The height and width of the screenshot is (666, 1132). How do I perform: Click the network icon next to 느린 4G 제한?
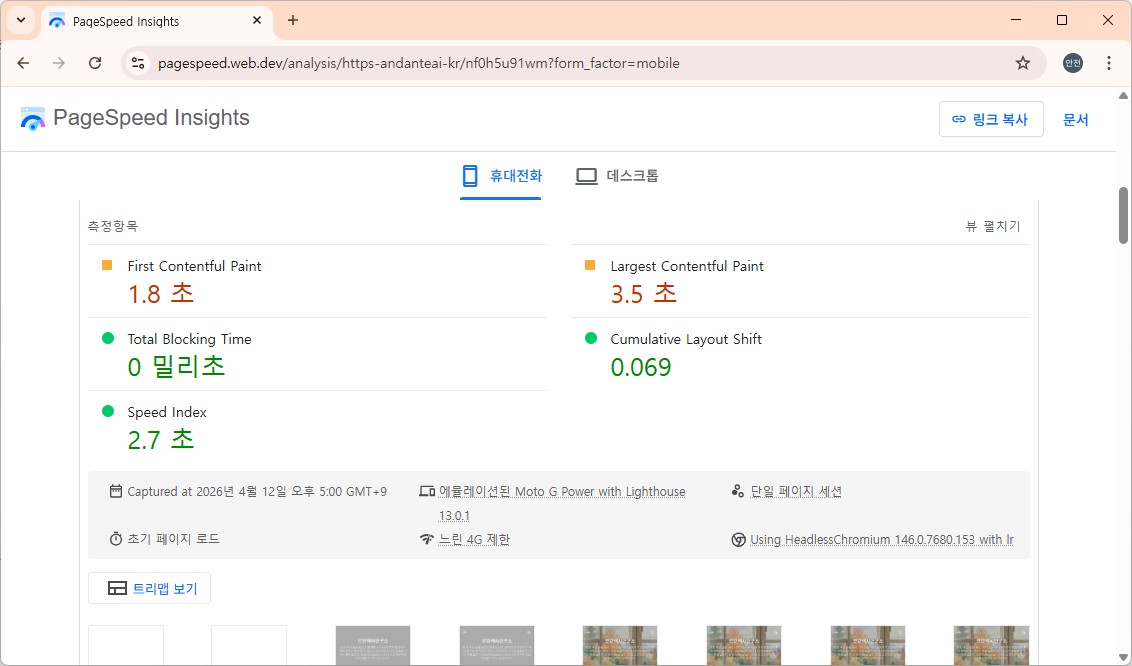[428, 539]
